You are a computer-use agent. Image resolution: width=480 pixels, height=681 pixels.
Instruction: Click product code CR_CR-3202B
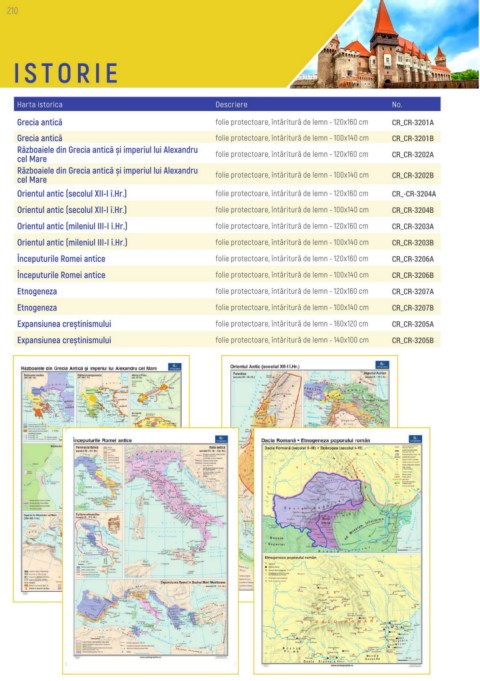413,175
